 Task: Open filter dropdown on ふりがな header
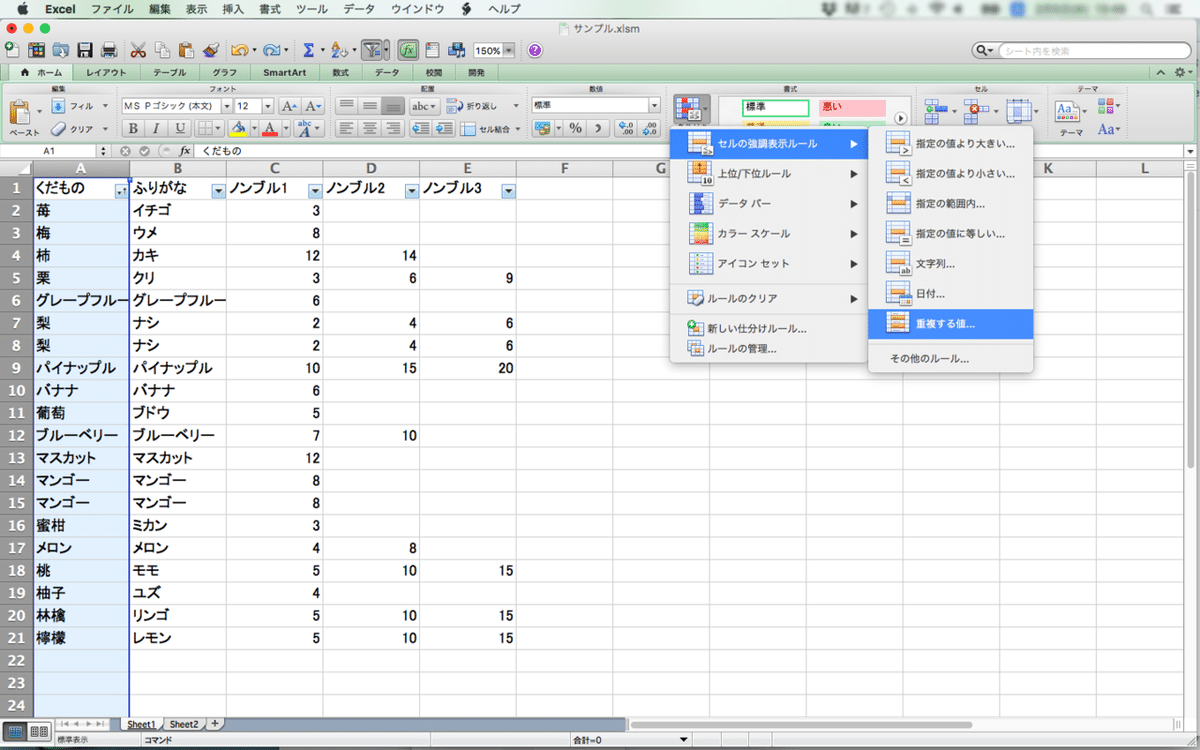(x=218, y=191)
